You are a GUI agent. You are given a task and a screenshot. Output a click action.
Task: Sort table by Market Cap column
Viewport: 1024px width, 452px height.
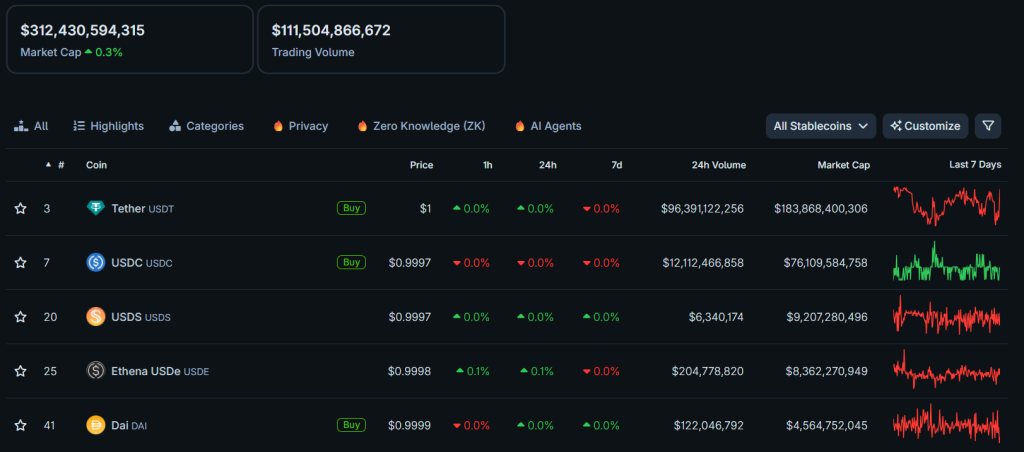[842, 165]
